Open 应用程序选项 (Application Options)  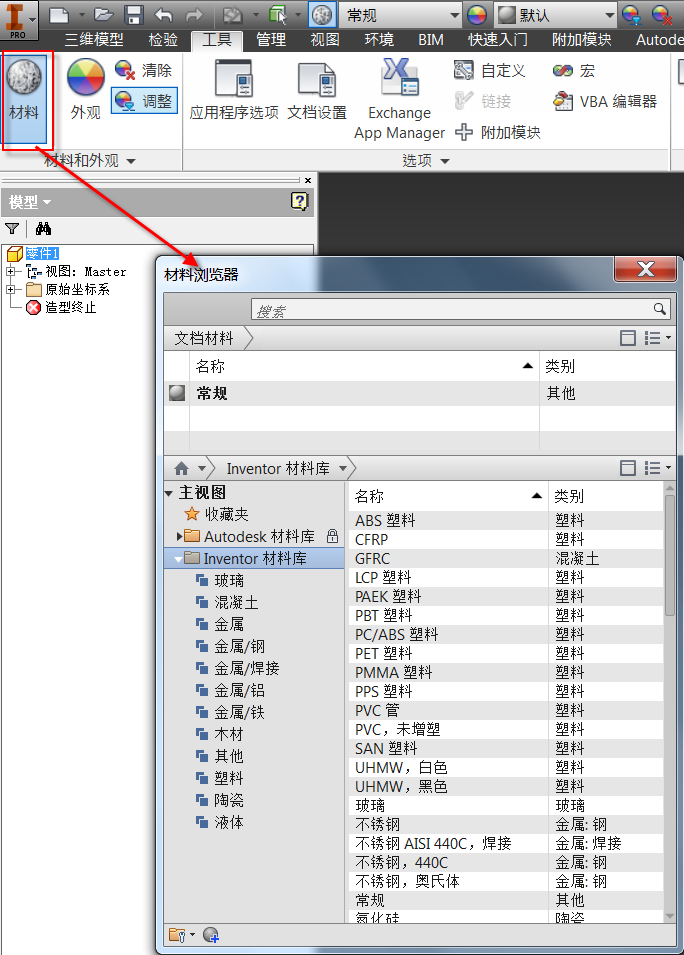pos(234,90)
